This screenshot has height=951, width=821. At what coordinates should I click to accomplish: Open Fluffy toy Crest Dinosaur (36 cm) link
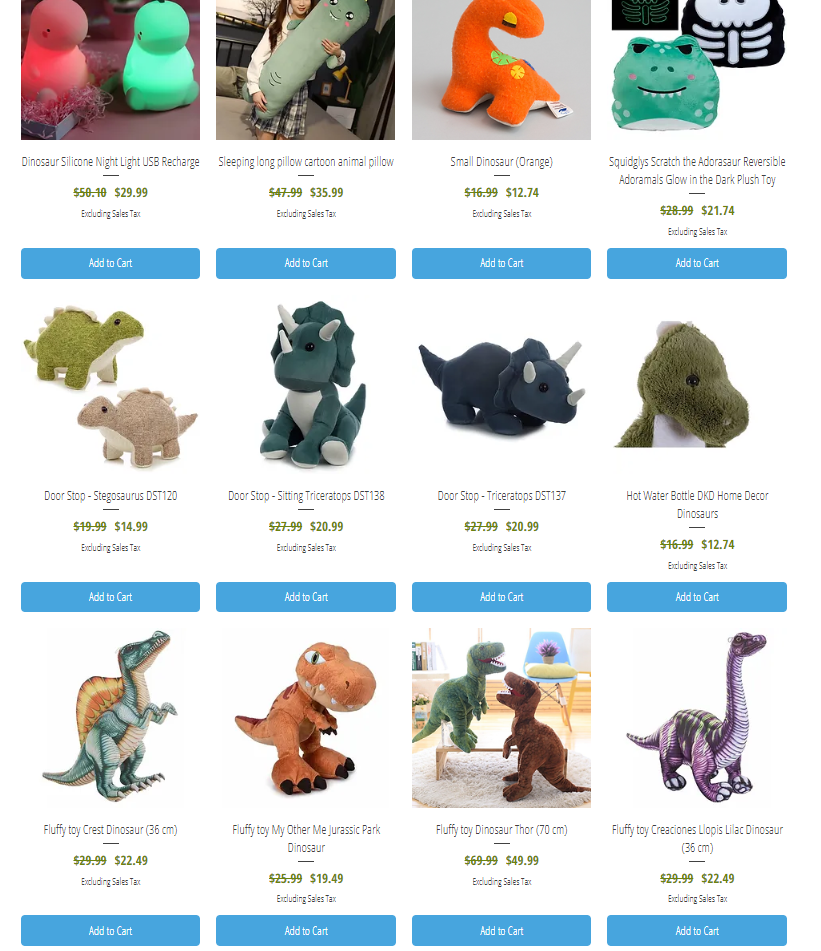coord(110,829)
